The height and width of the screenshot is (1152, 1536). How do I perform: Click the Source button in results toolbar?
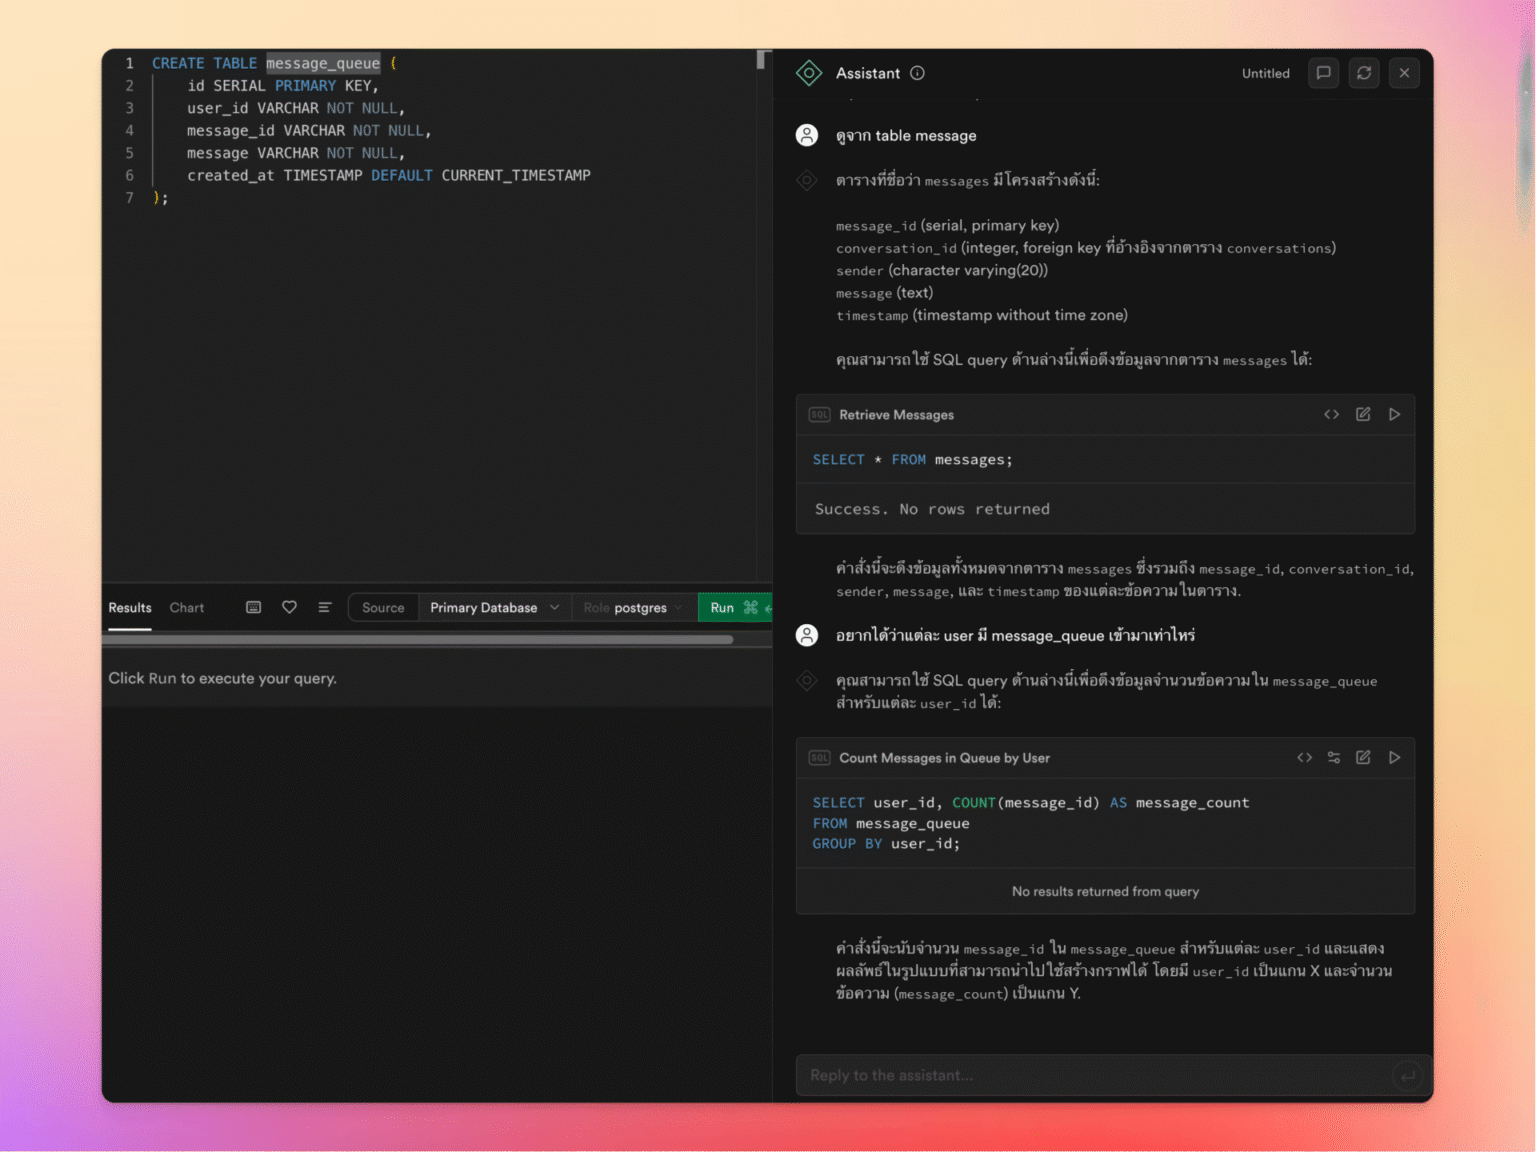(x=383, y=607)
